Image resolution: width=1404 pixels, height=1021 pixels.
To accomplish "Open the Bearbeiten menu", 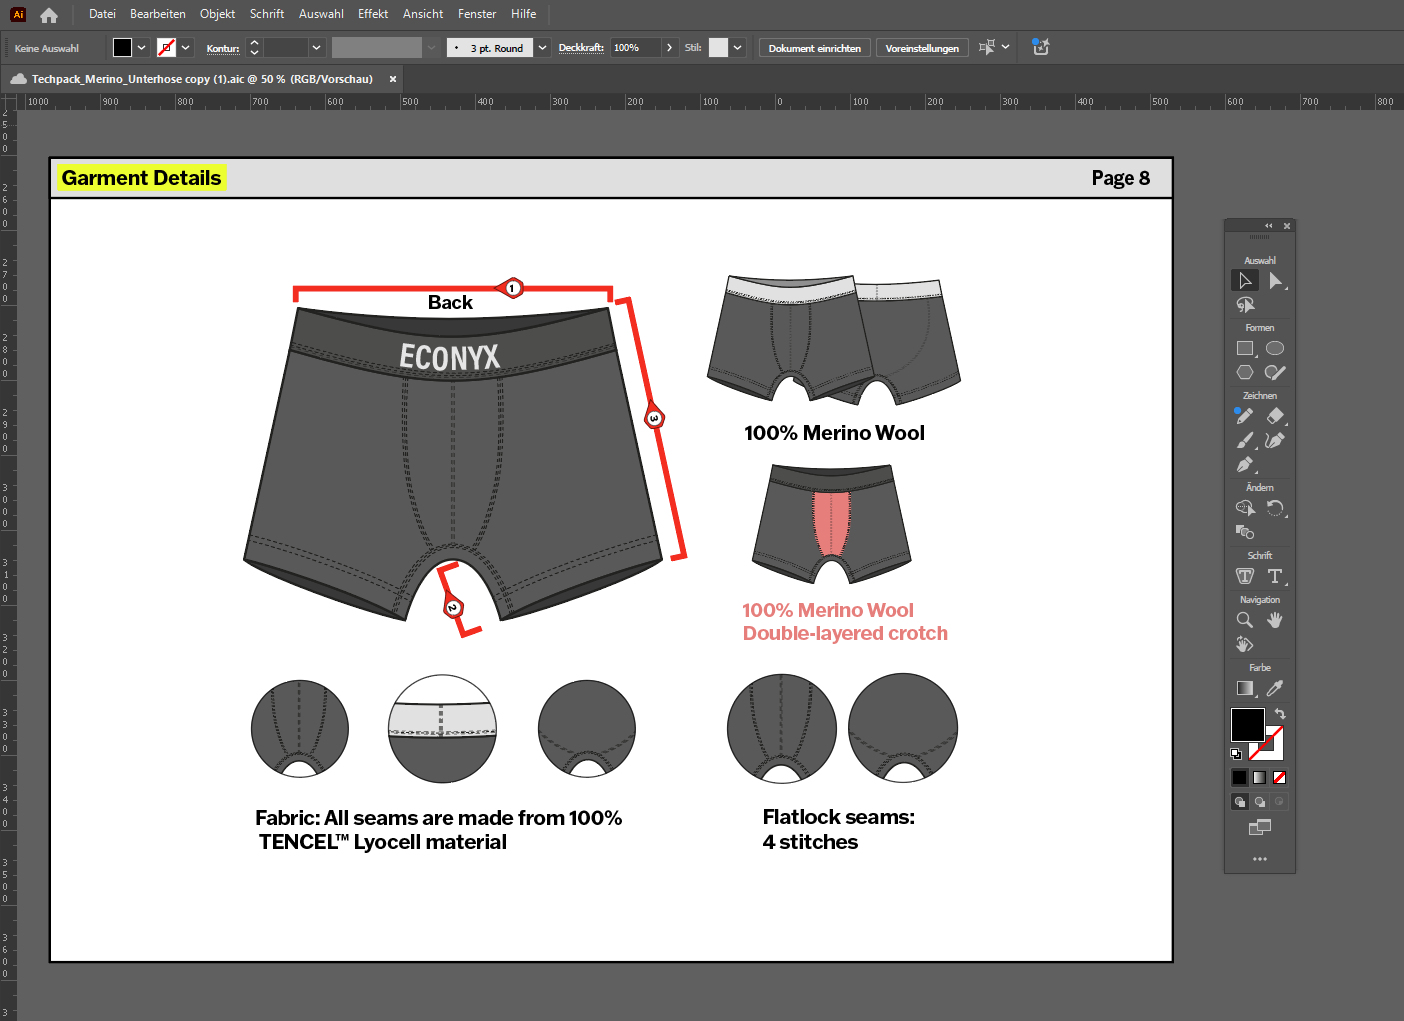I will tap(158, 14).
